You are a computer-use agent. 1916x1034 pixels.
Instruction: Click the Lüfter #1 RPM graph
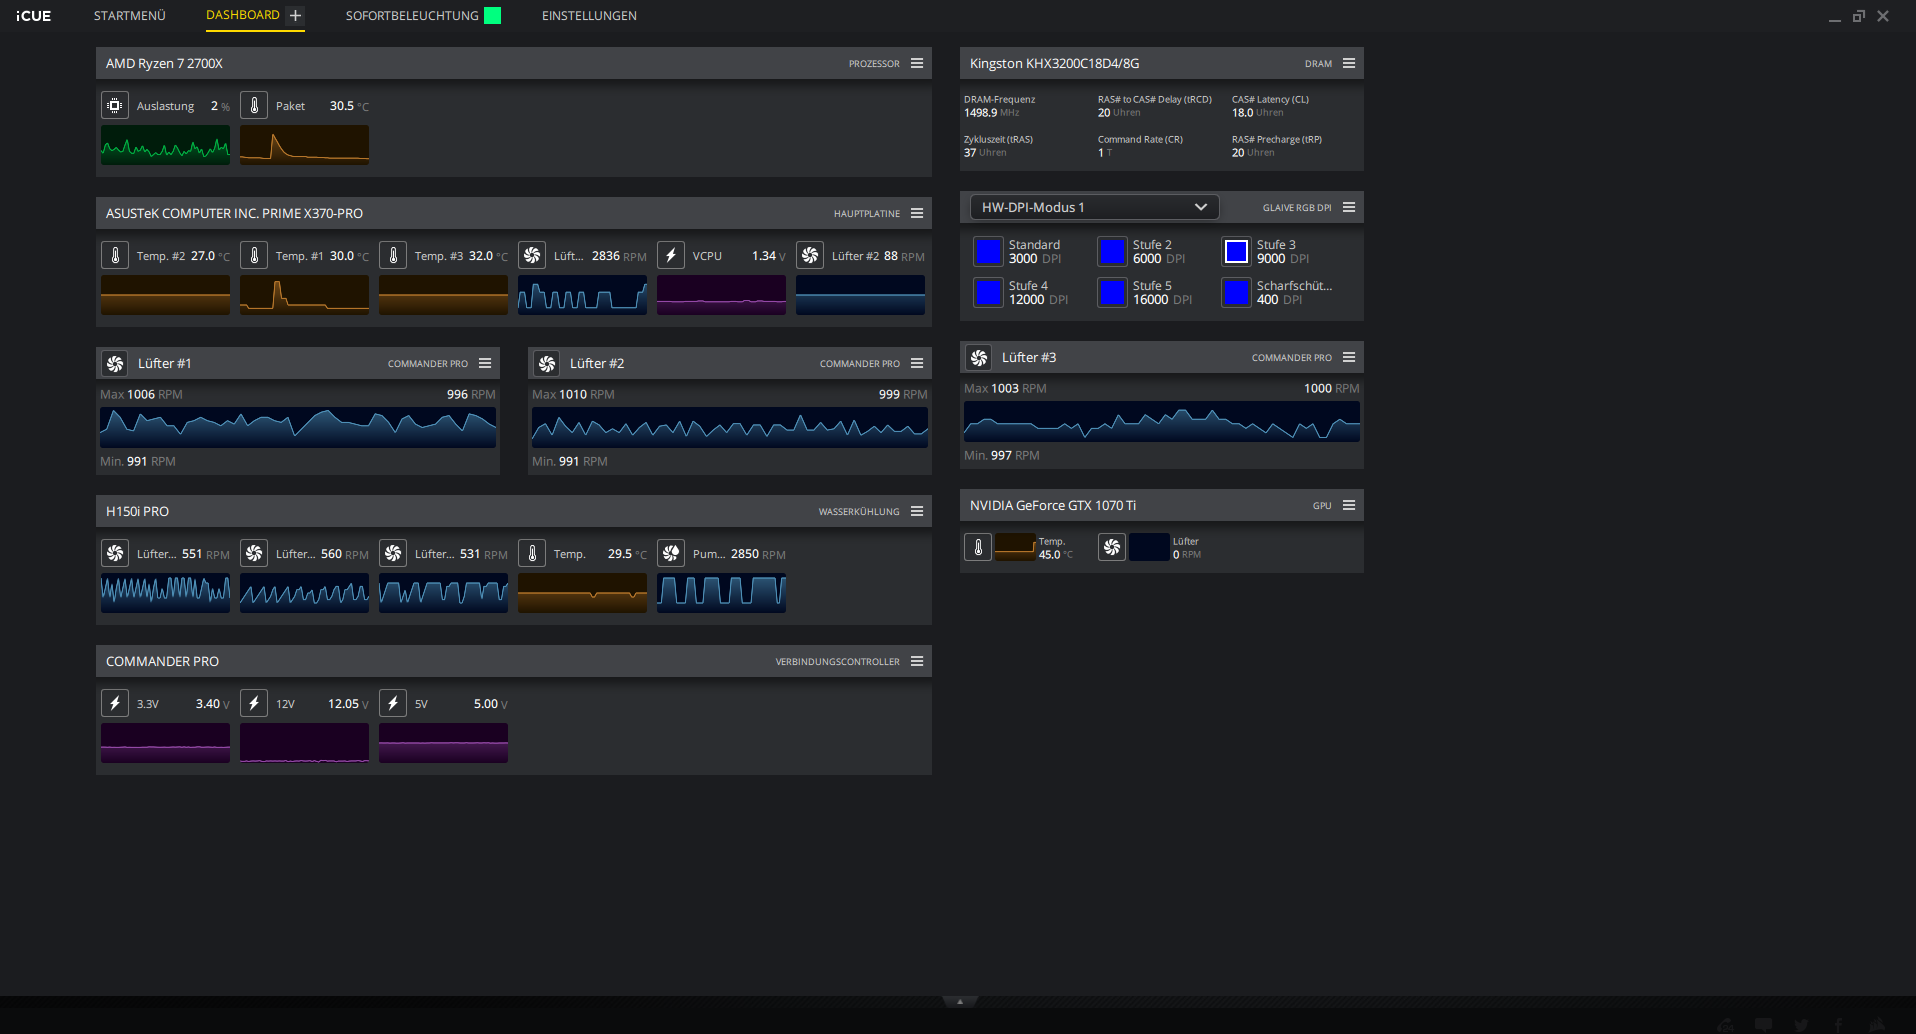298,427
